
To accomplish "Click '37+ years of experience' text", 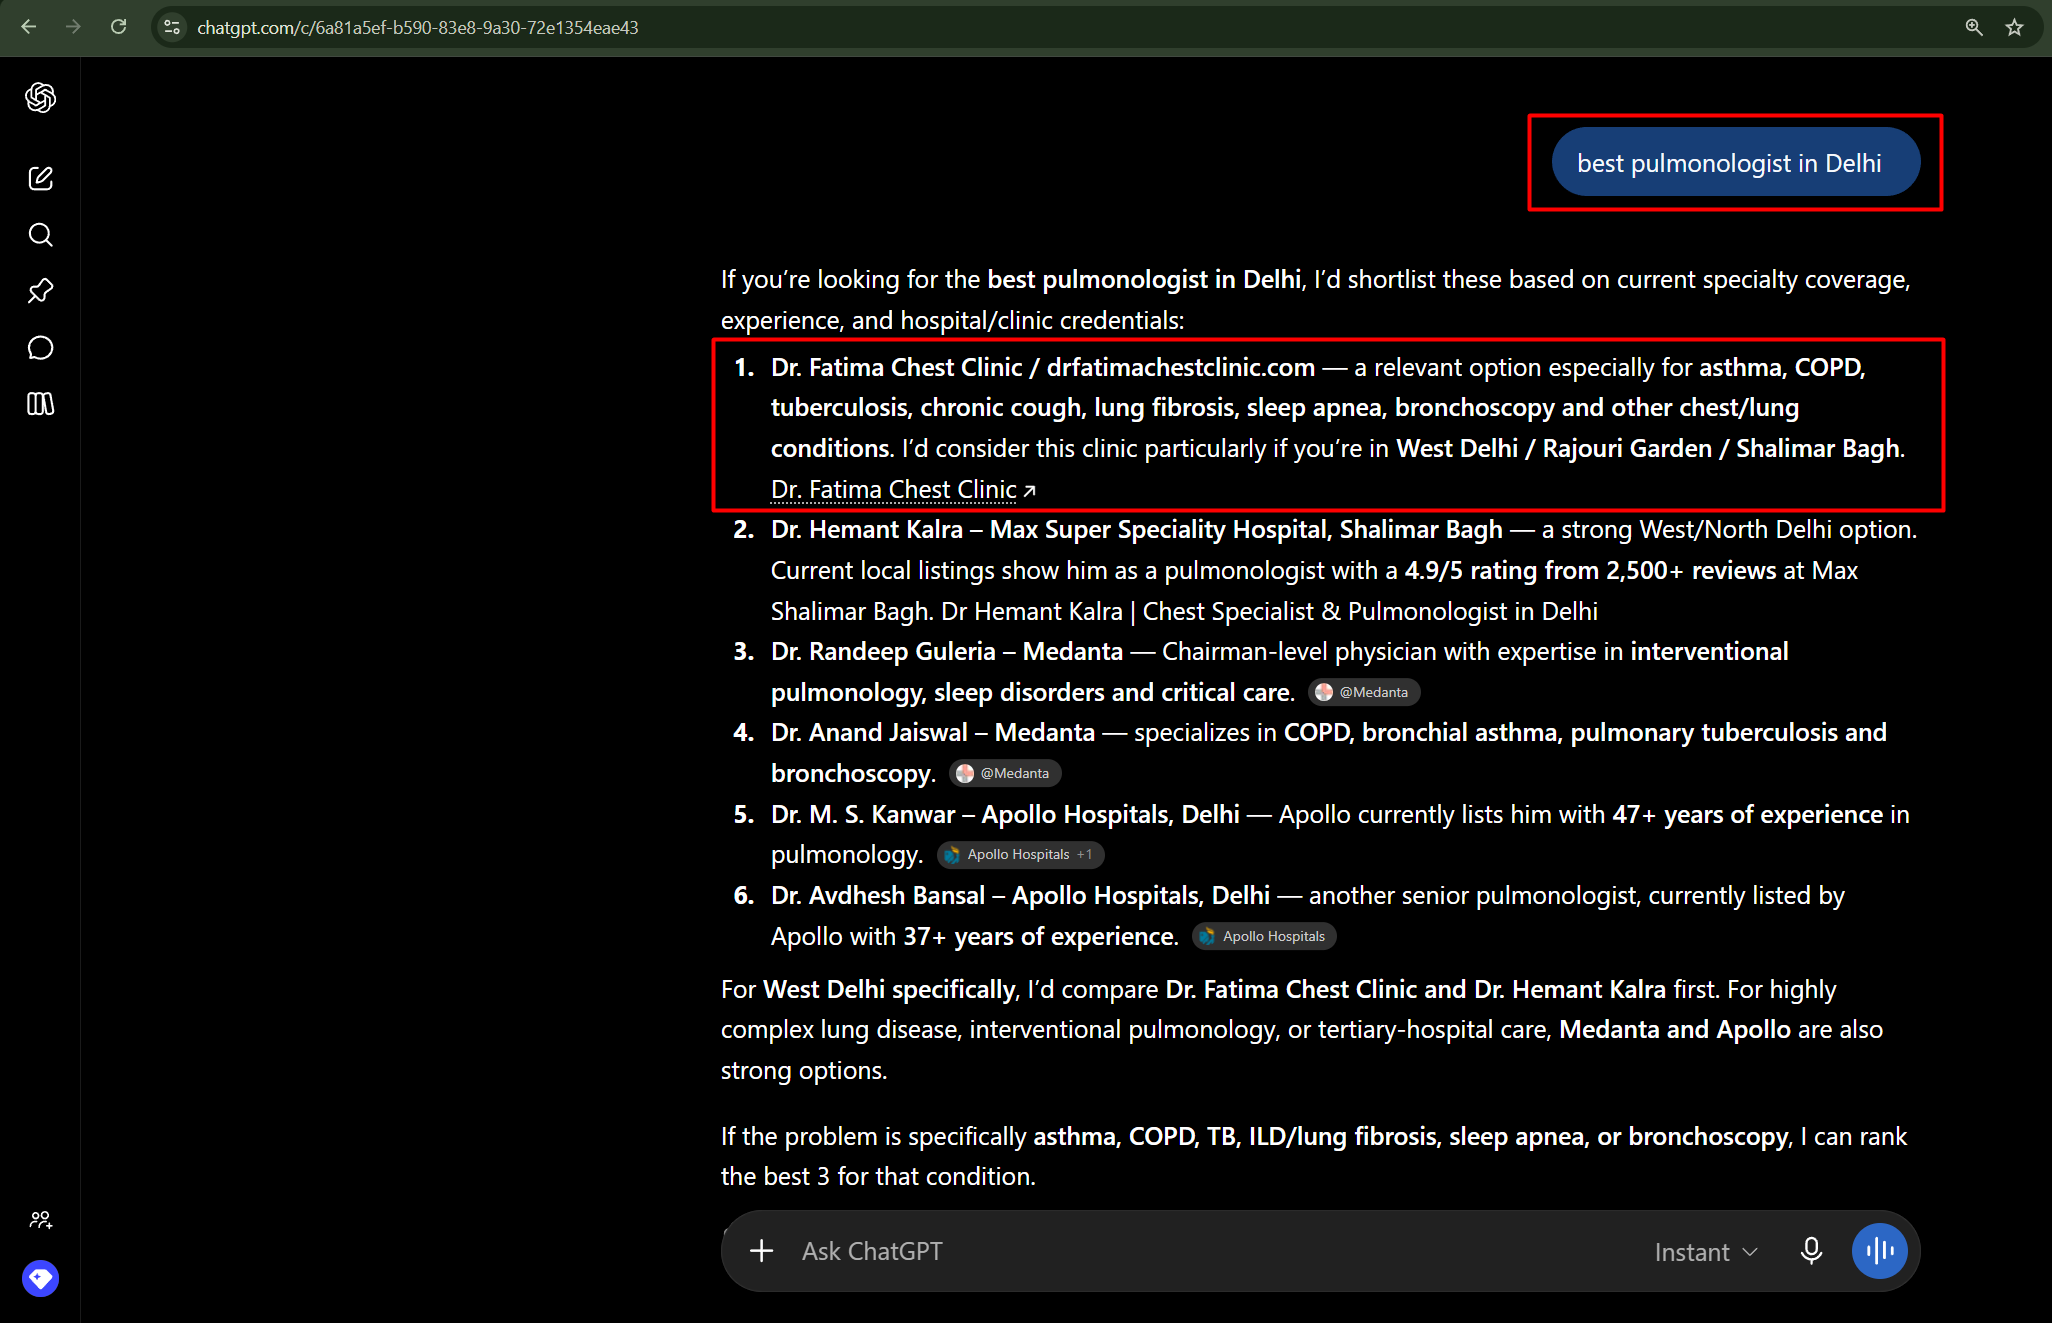I will coord(1040,936).
